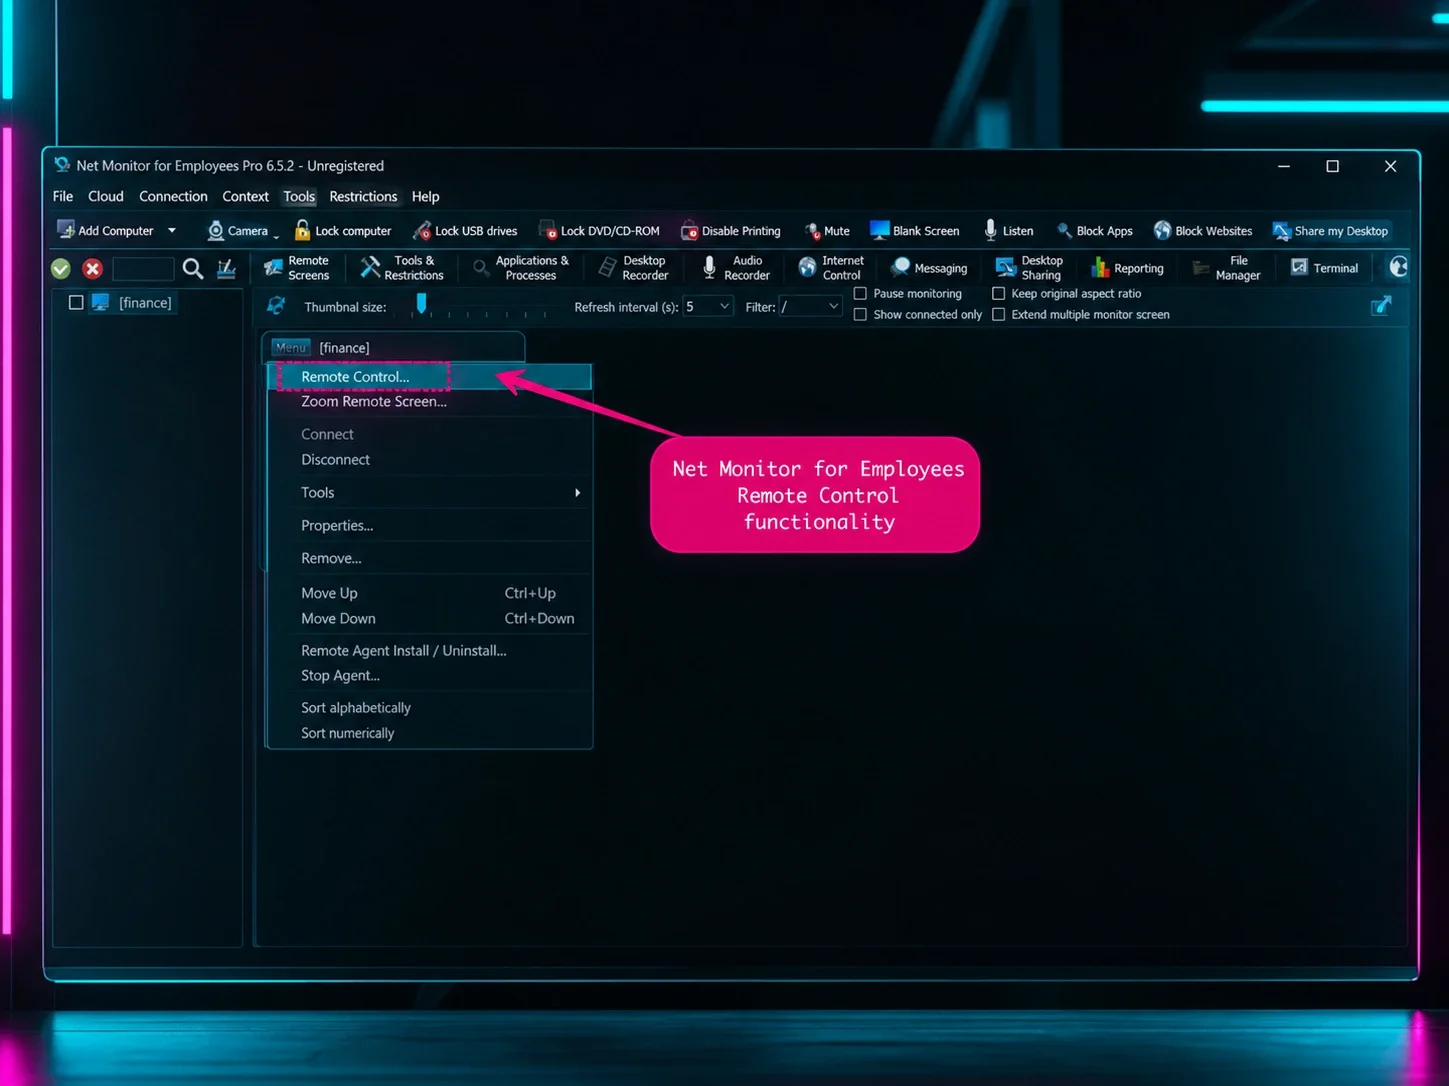Open Audio Recorder

[x=736, y=268]
